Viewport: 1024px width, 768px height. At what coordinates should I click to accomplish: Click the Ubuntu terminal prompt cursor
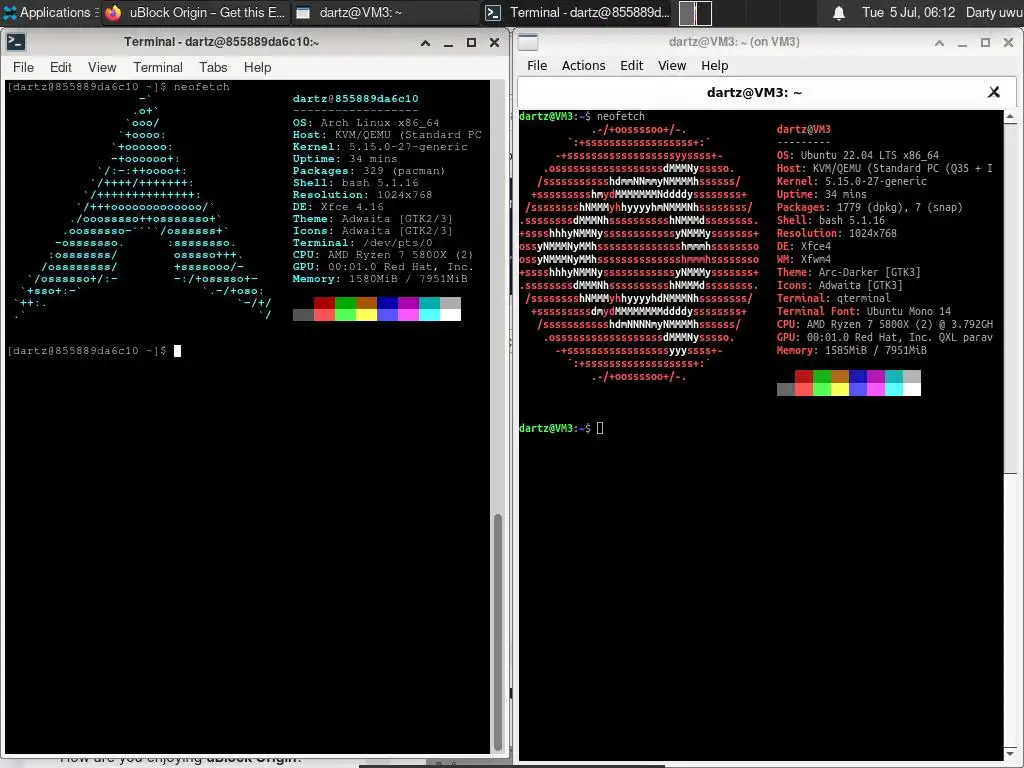tap(600, 428)
